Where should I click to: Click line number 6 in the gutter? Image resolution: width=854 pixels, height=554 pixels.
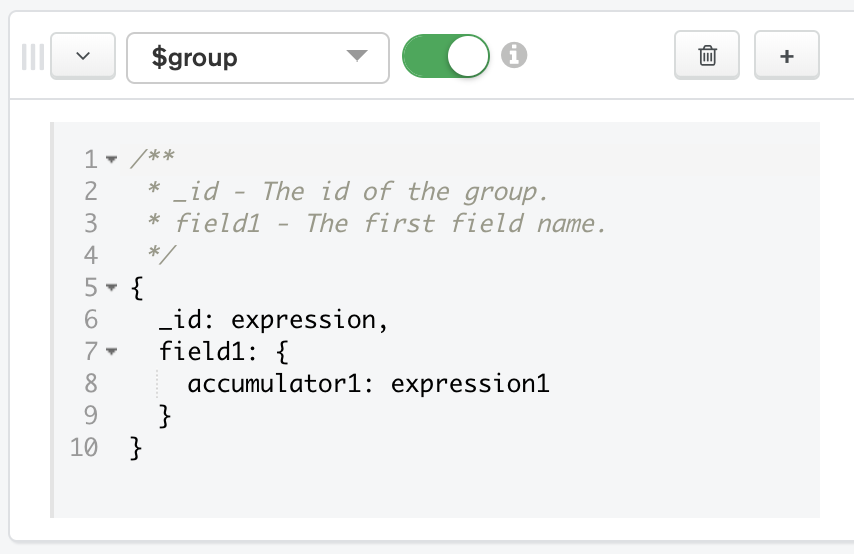pyautogui.click(x=92, y=320)
